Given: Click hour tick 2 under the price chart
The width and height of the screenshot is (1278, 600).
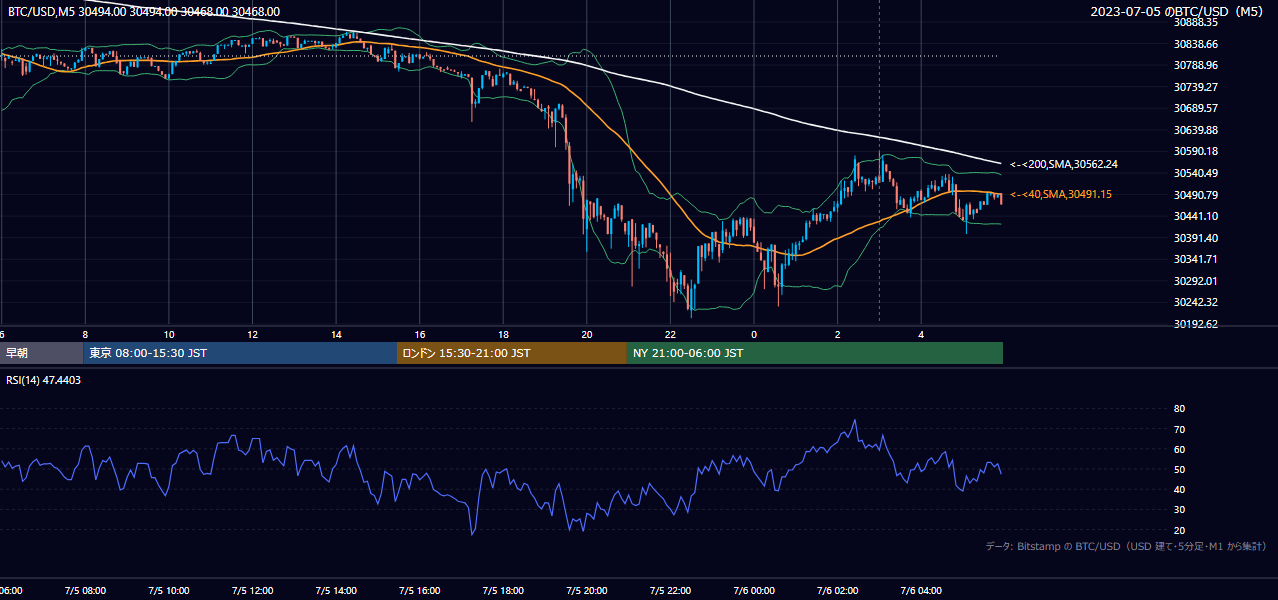Looking at the screenshot, I should point(838,334).
